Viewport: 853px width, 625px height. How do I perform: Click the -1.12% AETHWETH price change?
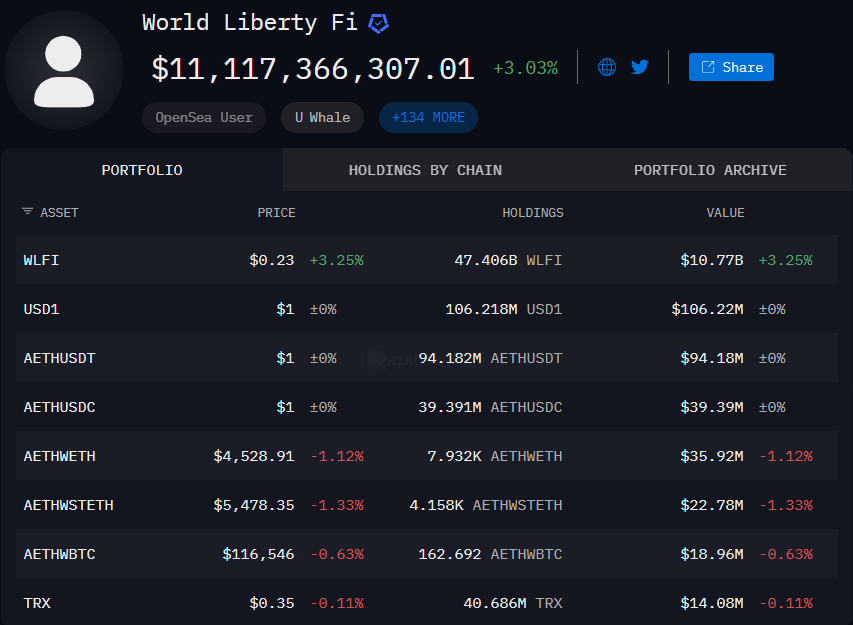(x=337, y=456)
